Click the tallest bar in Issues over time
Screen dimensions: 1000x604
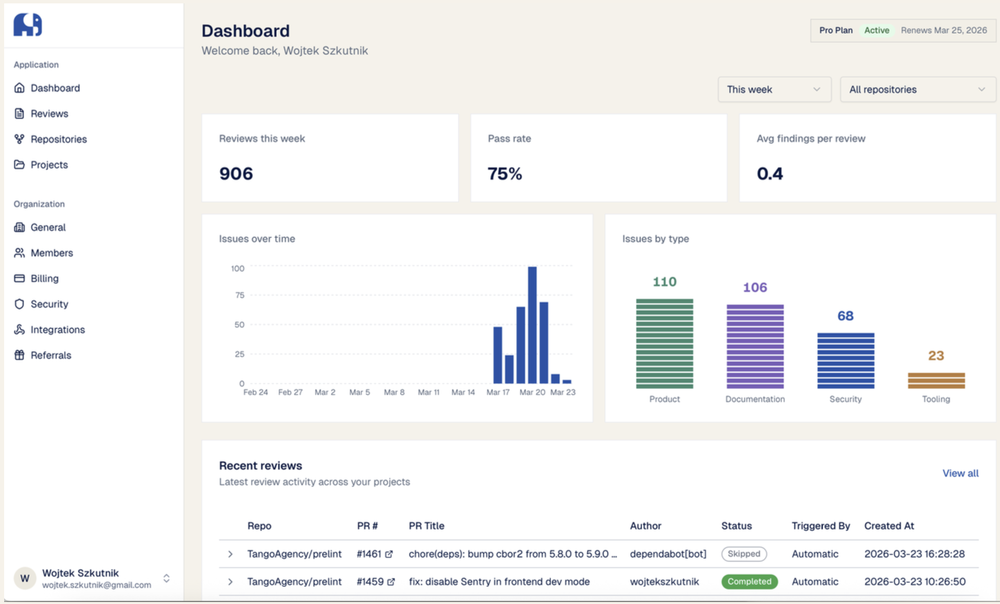tap(532, 325)
